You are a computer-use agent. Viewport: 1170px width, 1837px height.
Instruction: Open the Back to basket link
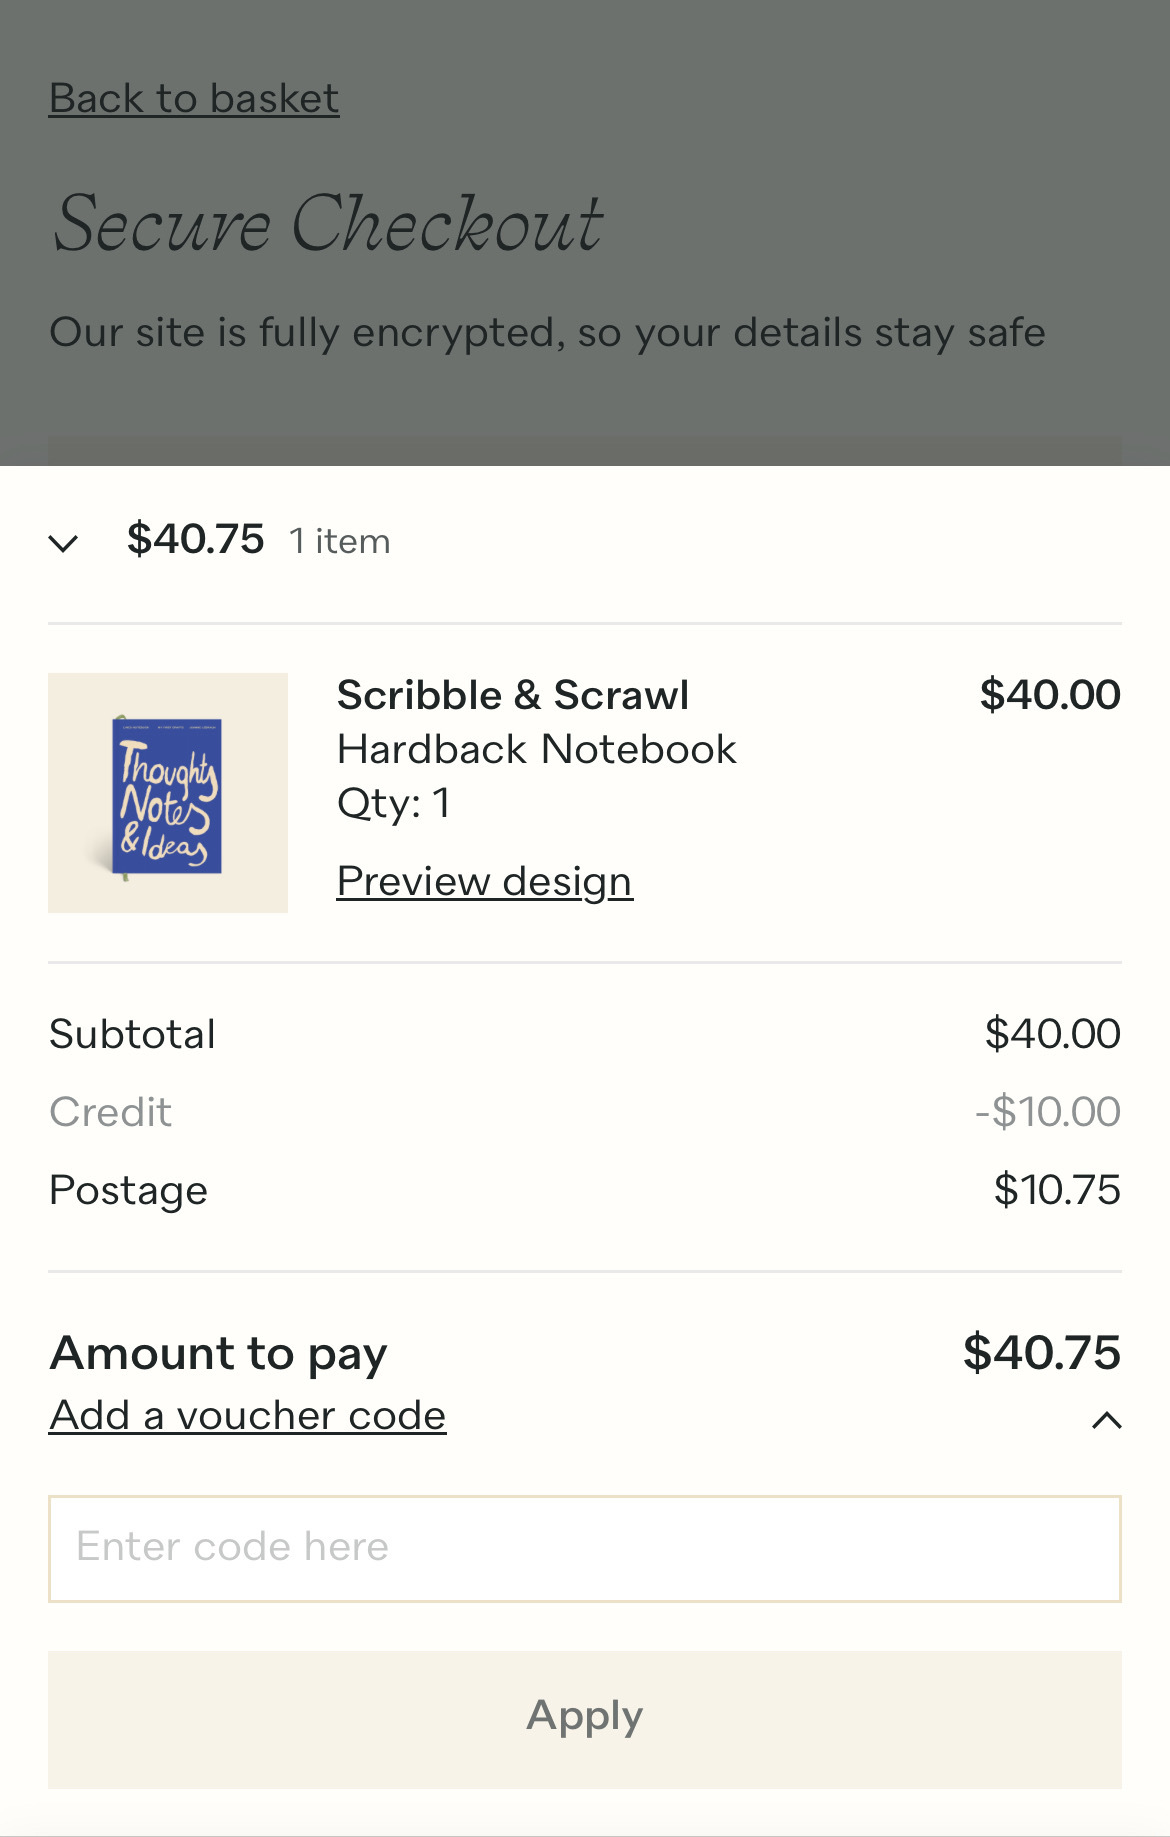coord(192,98)
